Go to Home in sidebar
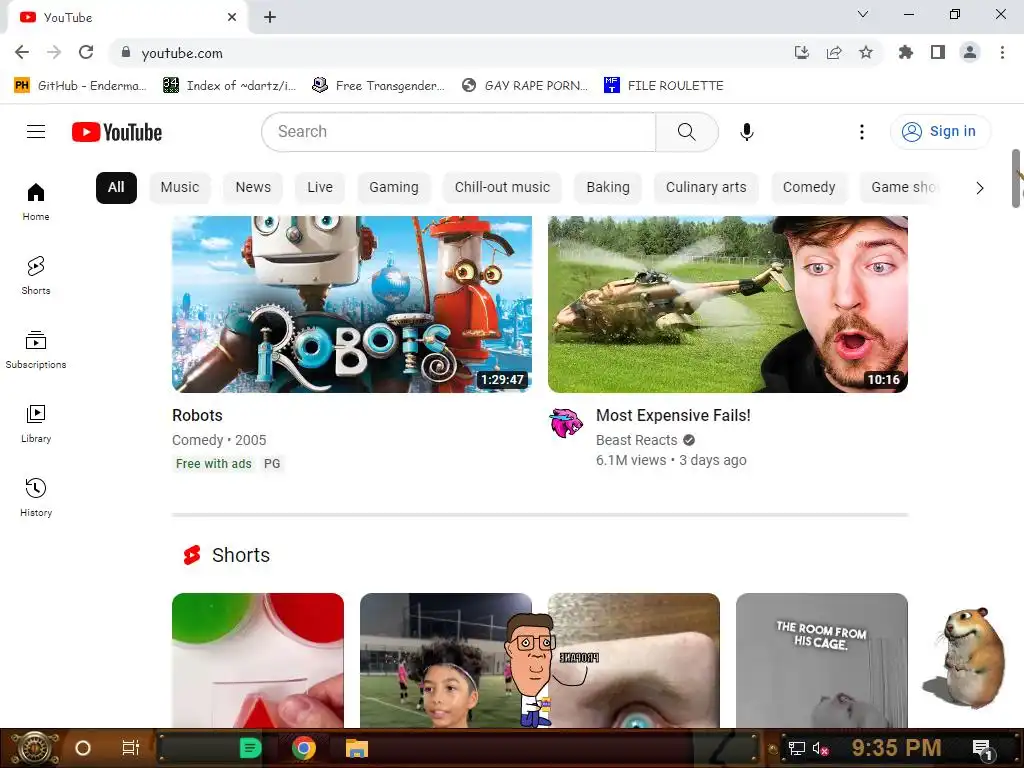 36,202
